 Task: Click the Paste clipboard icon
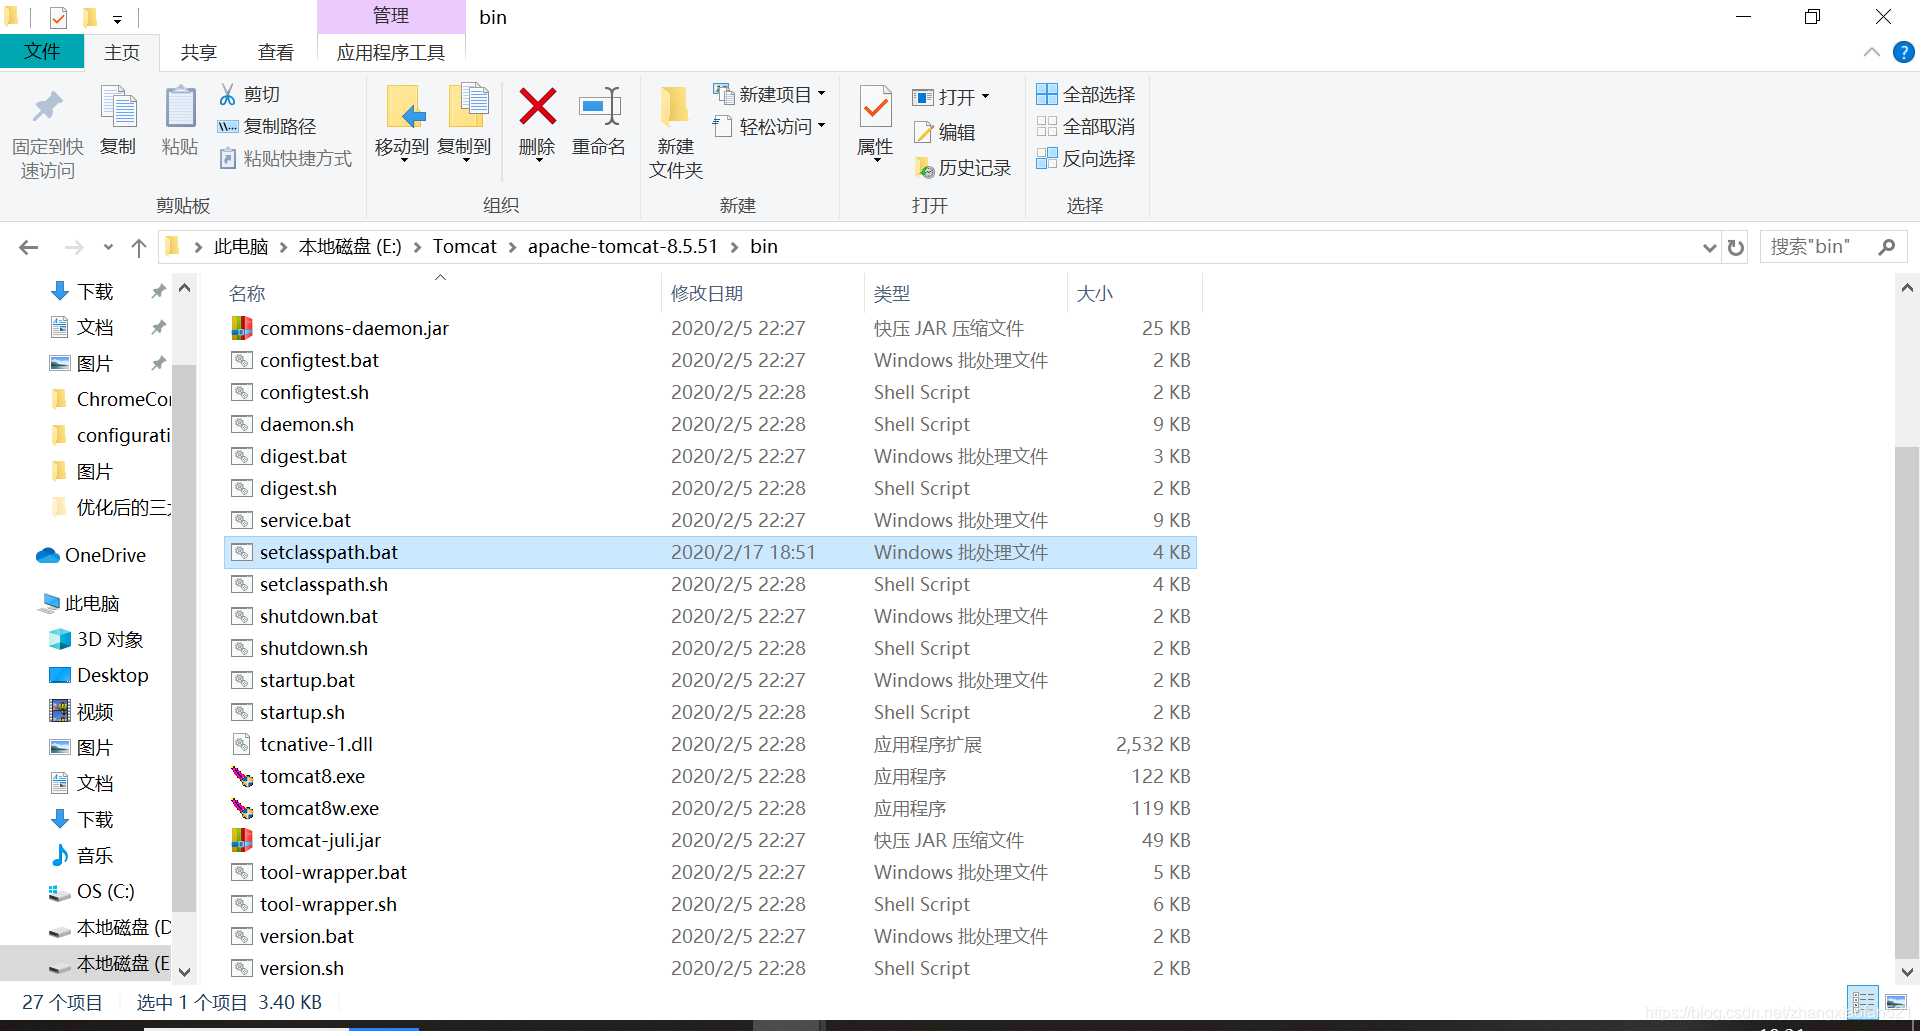(180, 108)
